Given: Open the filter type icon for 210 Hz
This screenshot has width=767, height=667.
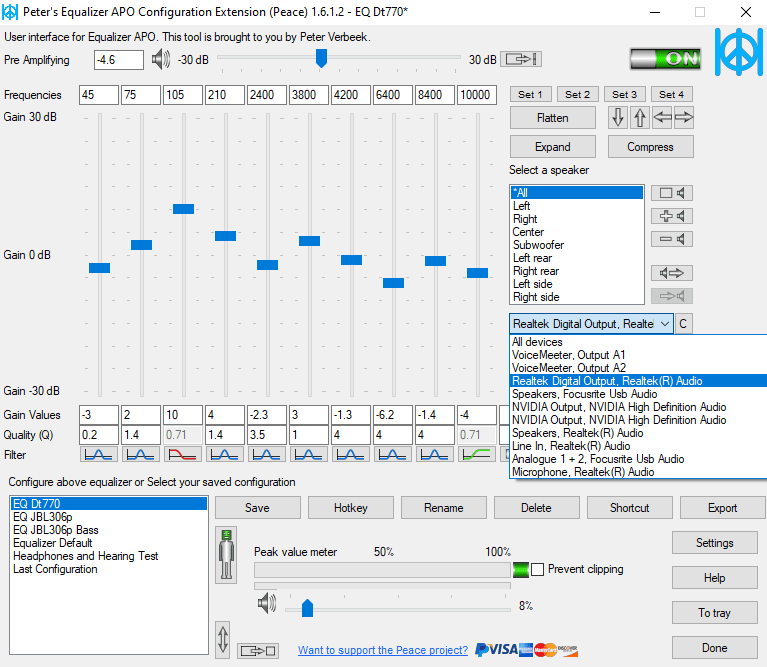Looking at the screenshot, I should [225, 455].
